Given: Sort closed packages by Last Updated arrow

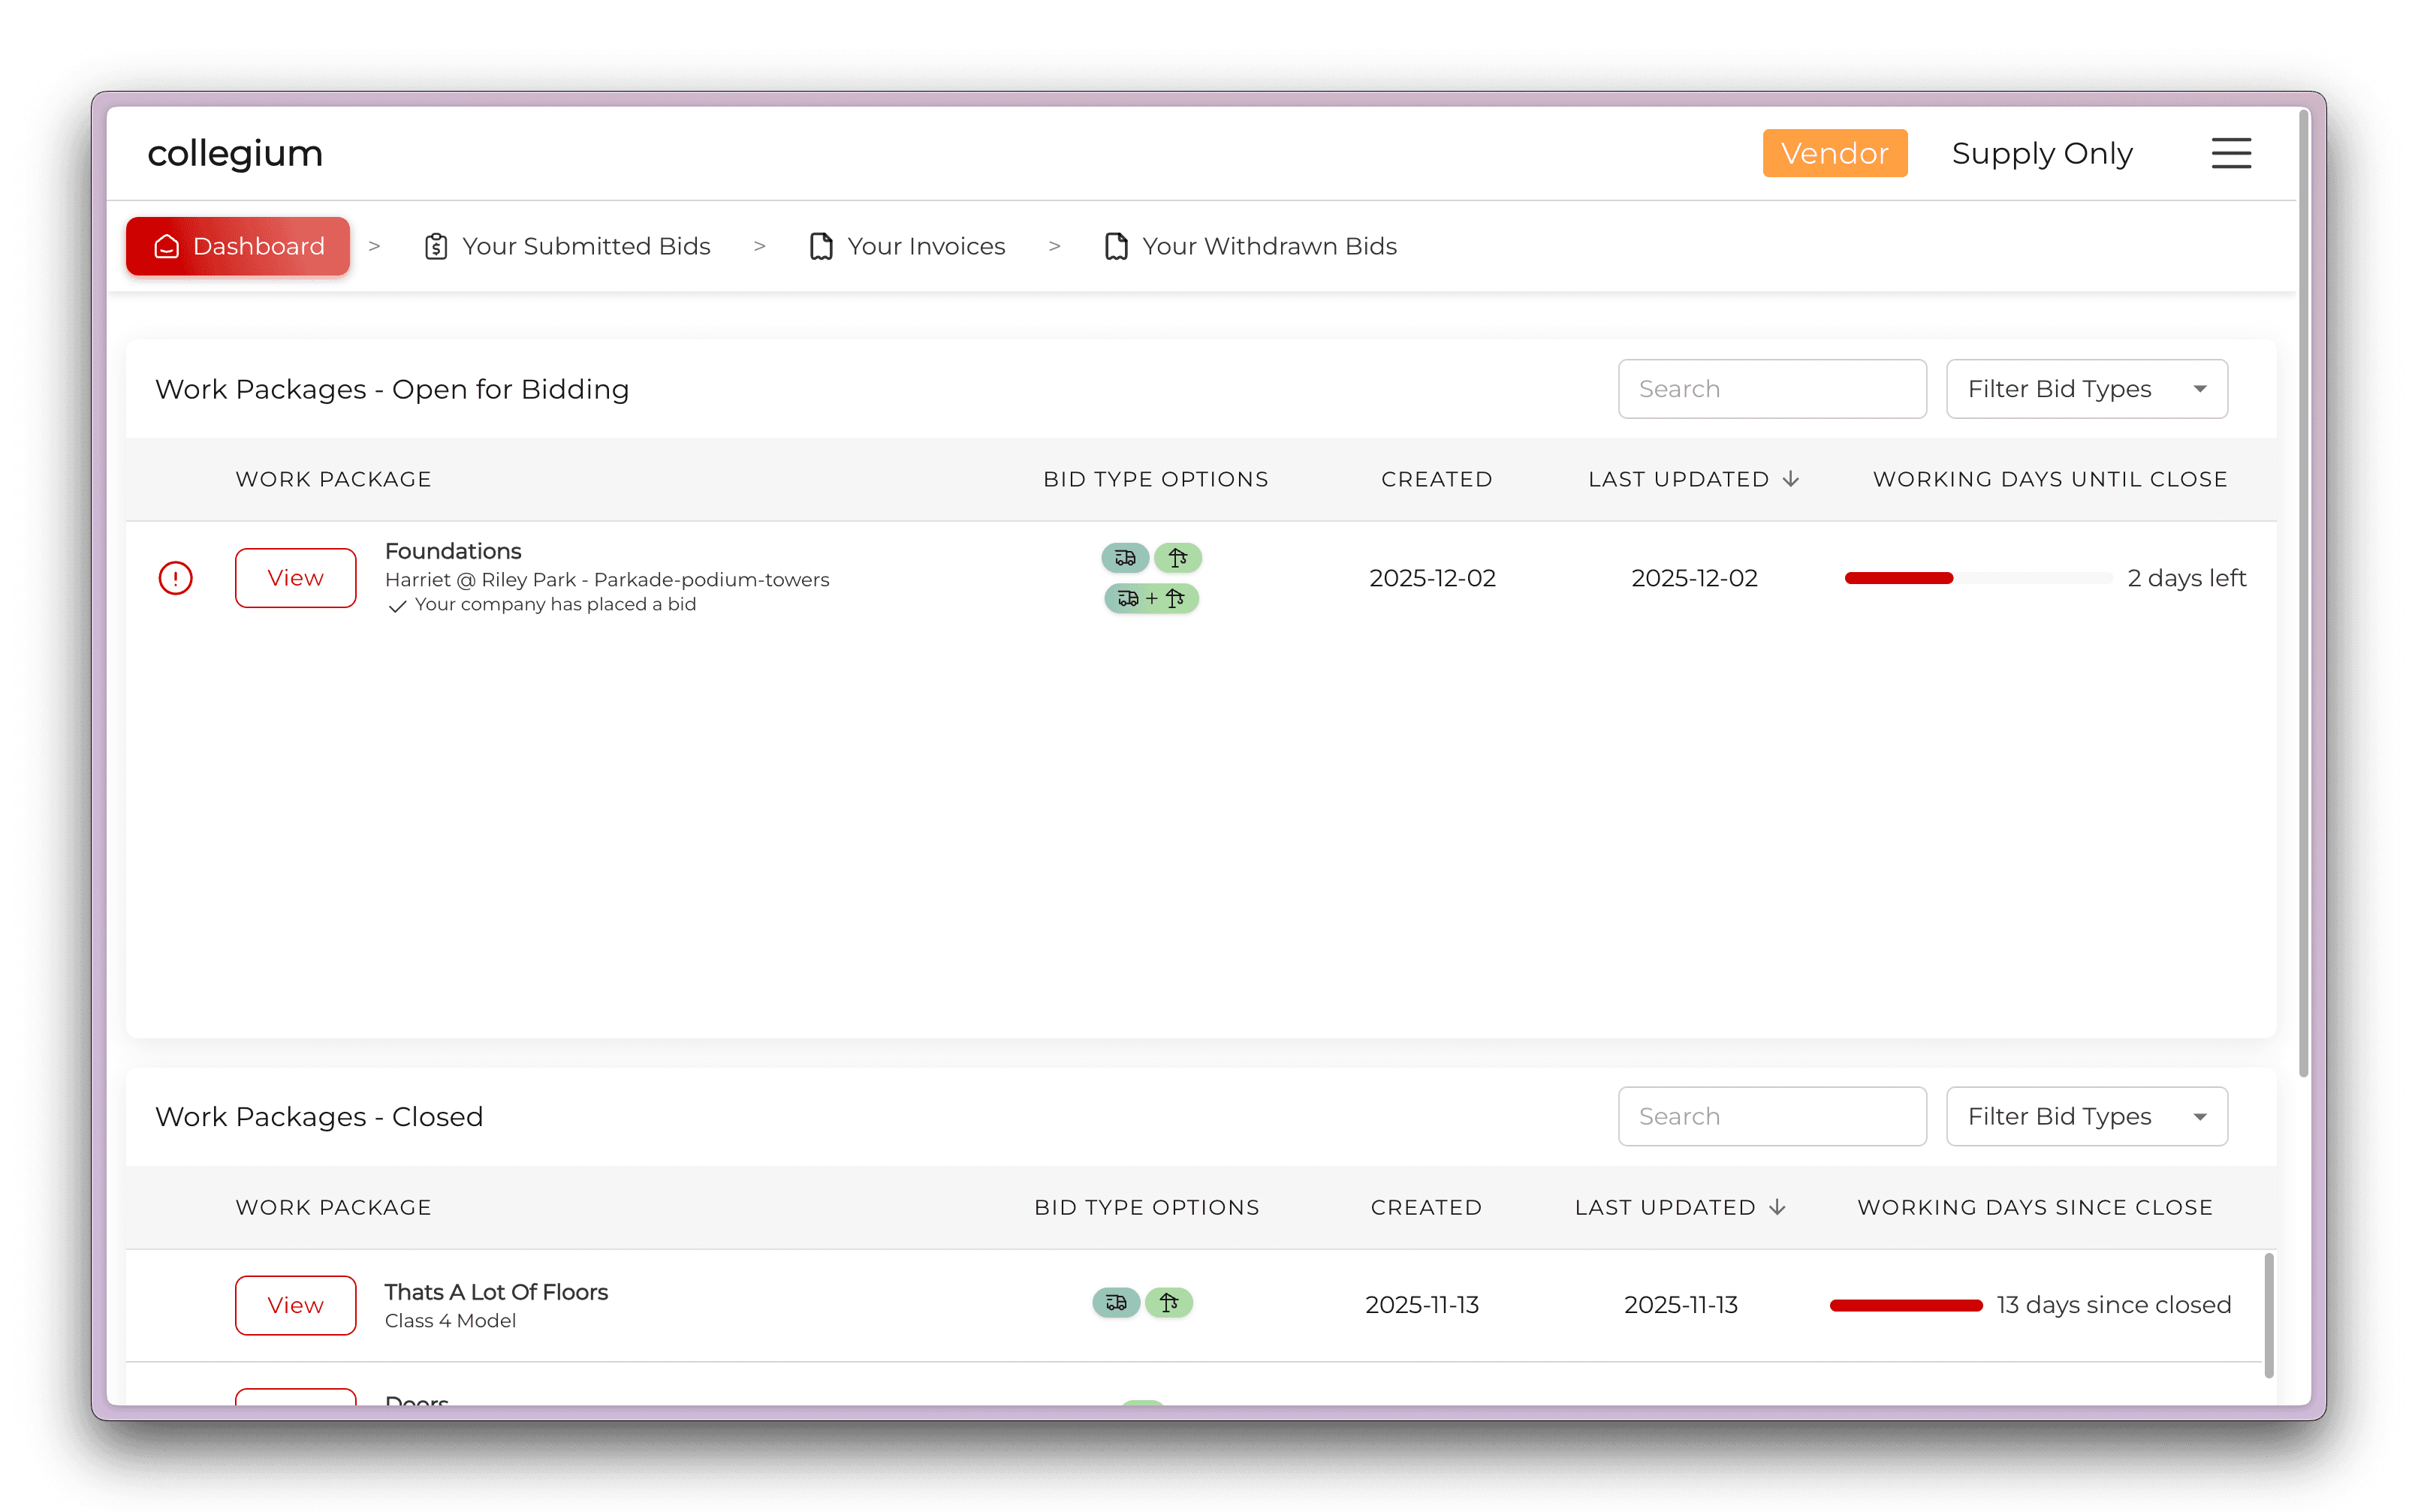Looking at the screenshot, I should (1777, 1207).
